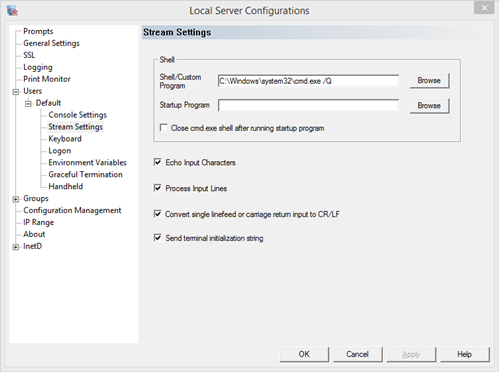Select Stream Settings in tree
The image size is (499, 372).
tap(75, 127)
